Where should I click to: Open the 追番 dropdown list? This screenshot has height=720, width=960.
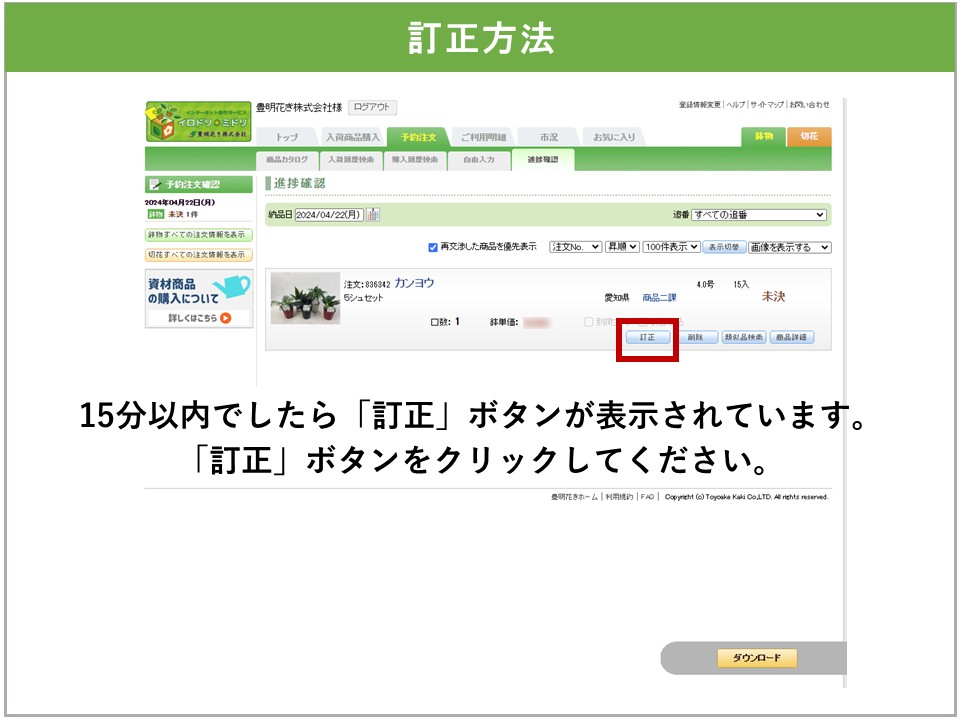tap(759, 215)
